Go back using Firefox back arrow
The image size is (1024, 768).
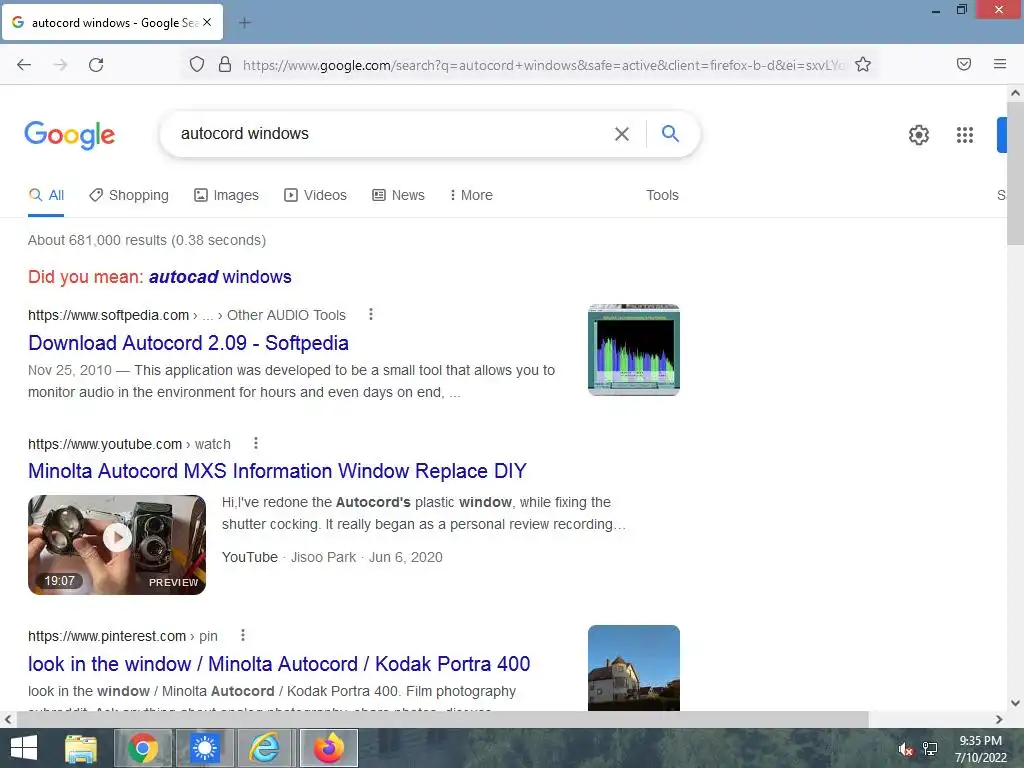point(24,65)
